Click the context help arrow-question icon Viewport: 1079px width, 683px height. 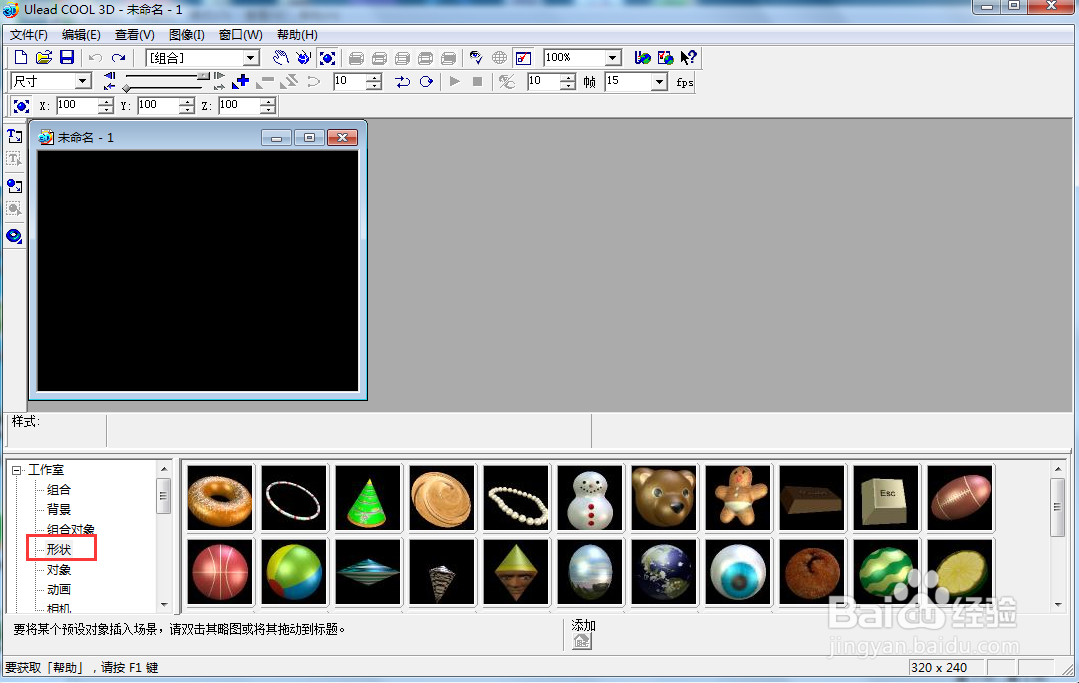coord(688,58)
